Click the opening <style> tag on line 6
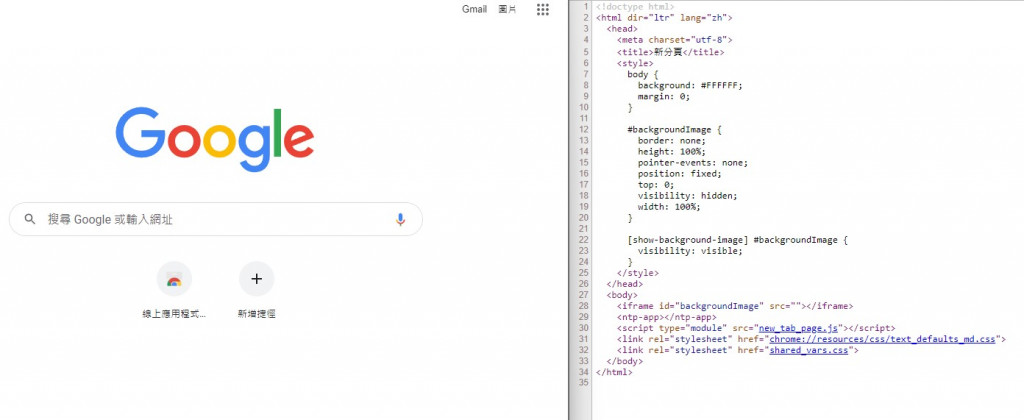This screenshot has width=1024, height=420. tap(635, 63)
